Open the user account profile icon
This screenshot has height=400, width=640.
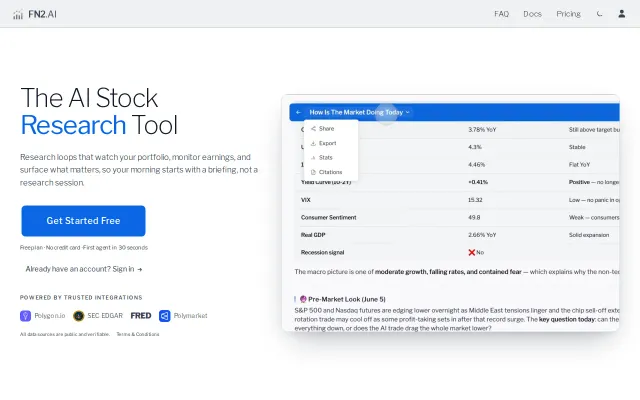coord(621,14)
